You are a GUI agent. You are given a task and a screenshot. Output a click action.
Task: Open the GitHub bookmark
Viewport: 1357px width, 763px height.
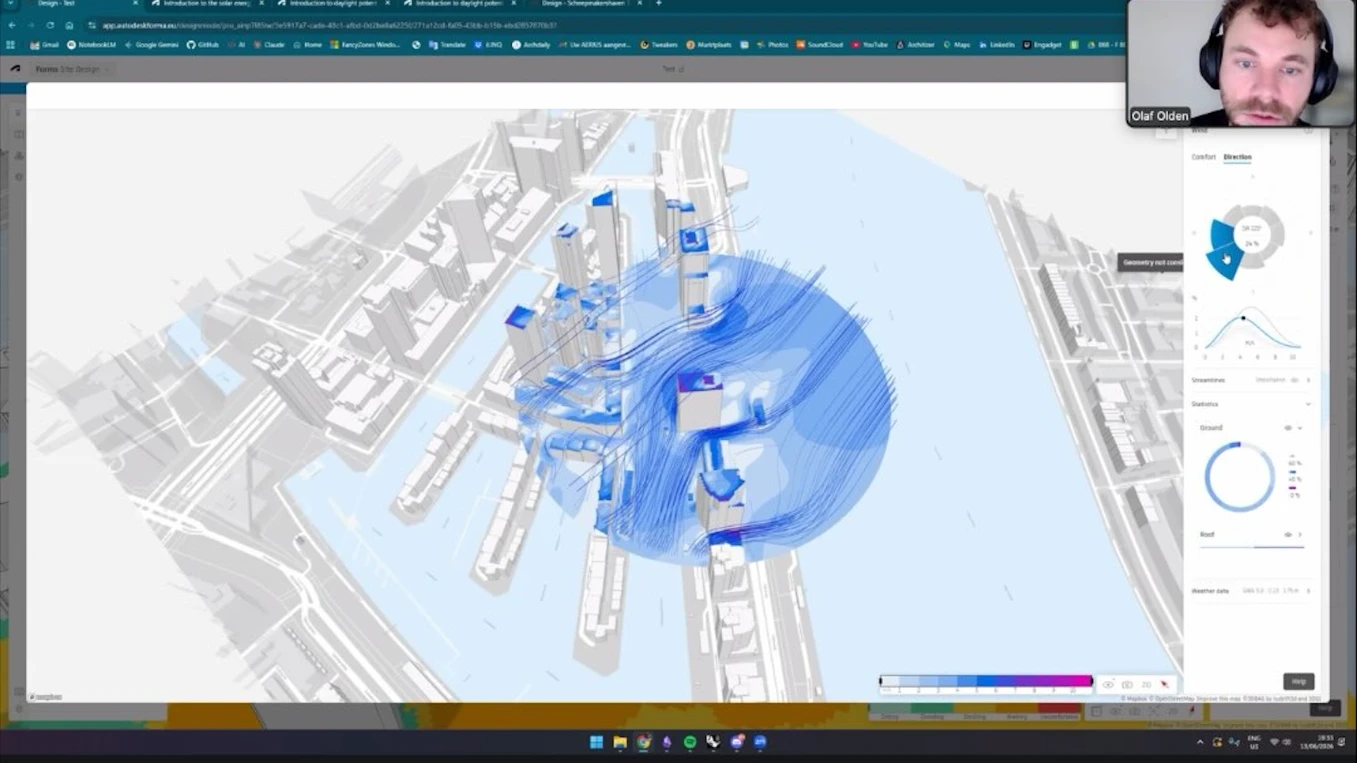click(x=203, y=45)
